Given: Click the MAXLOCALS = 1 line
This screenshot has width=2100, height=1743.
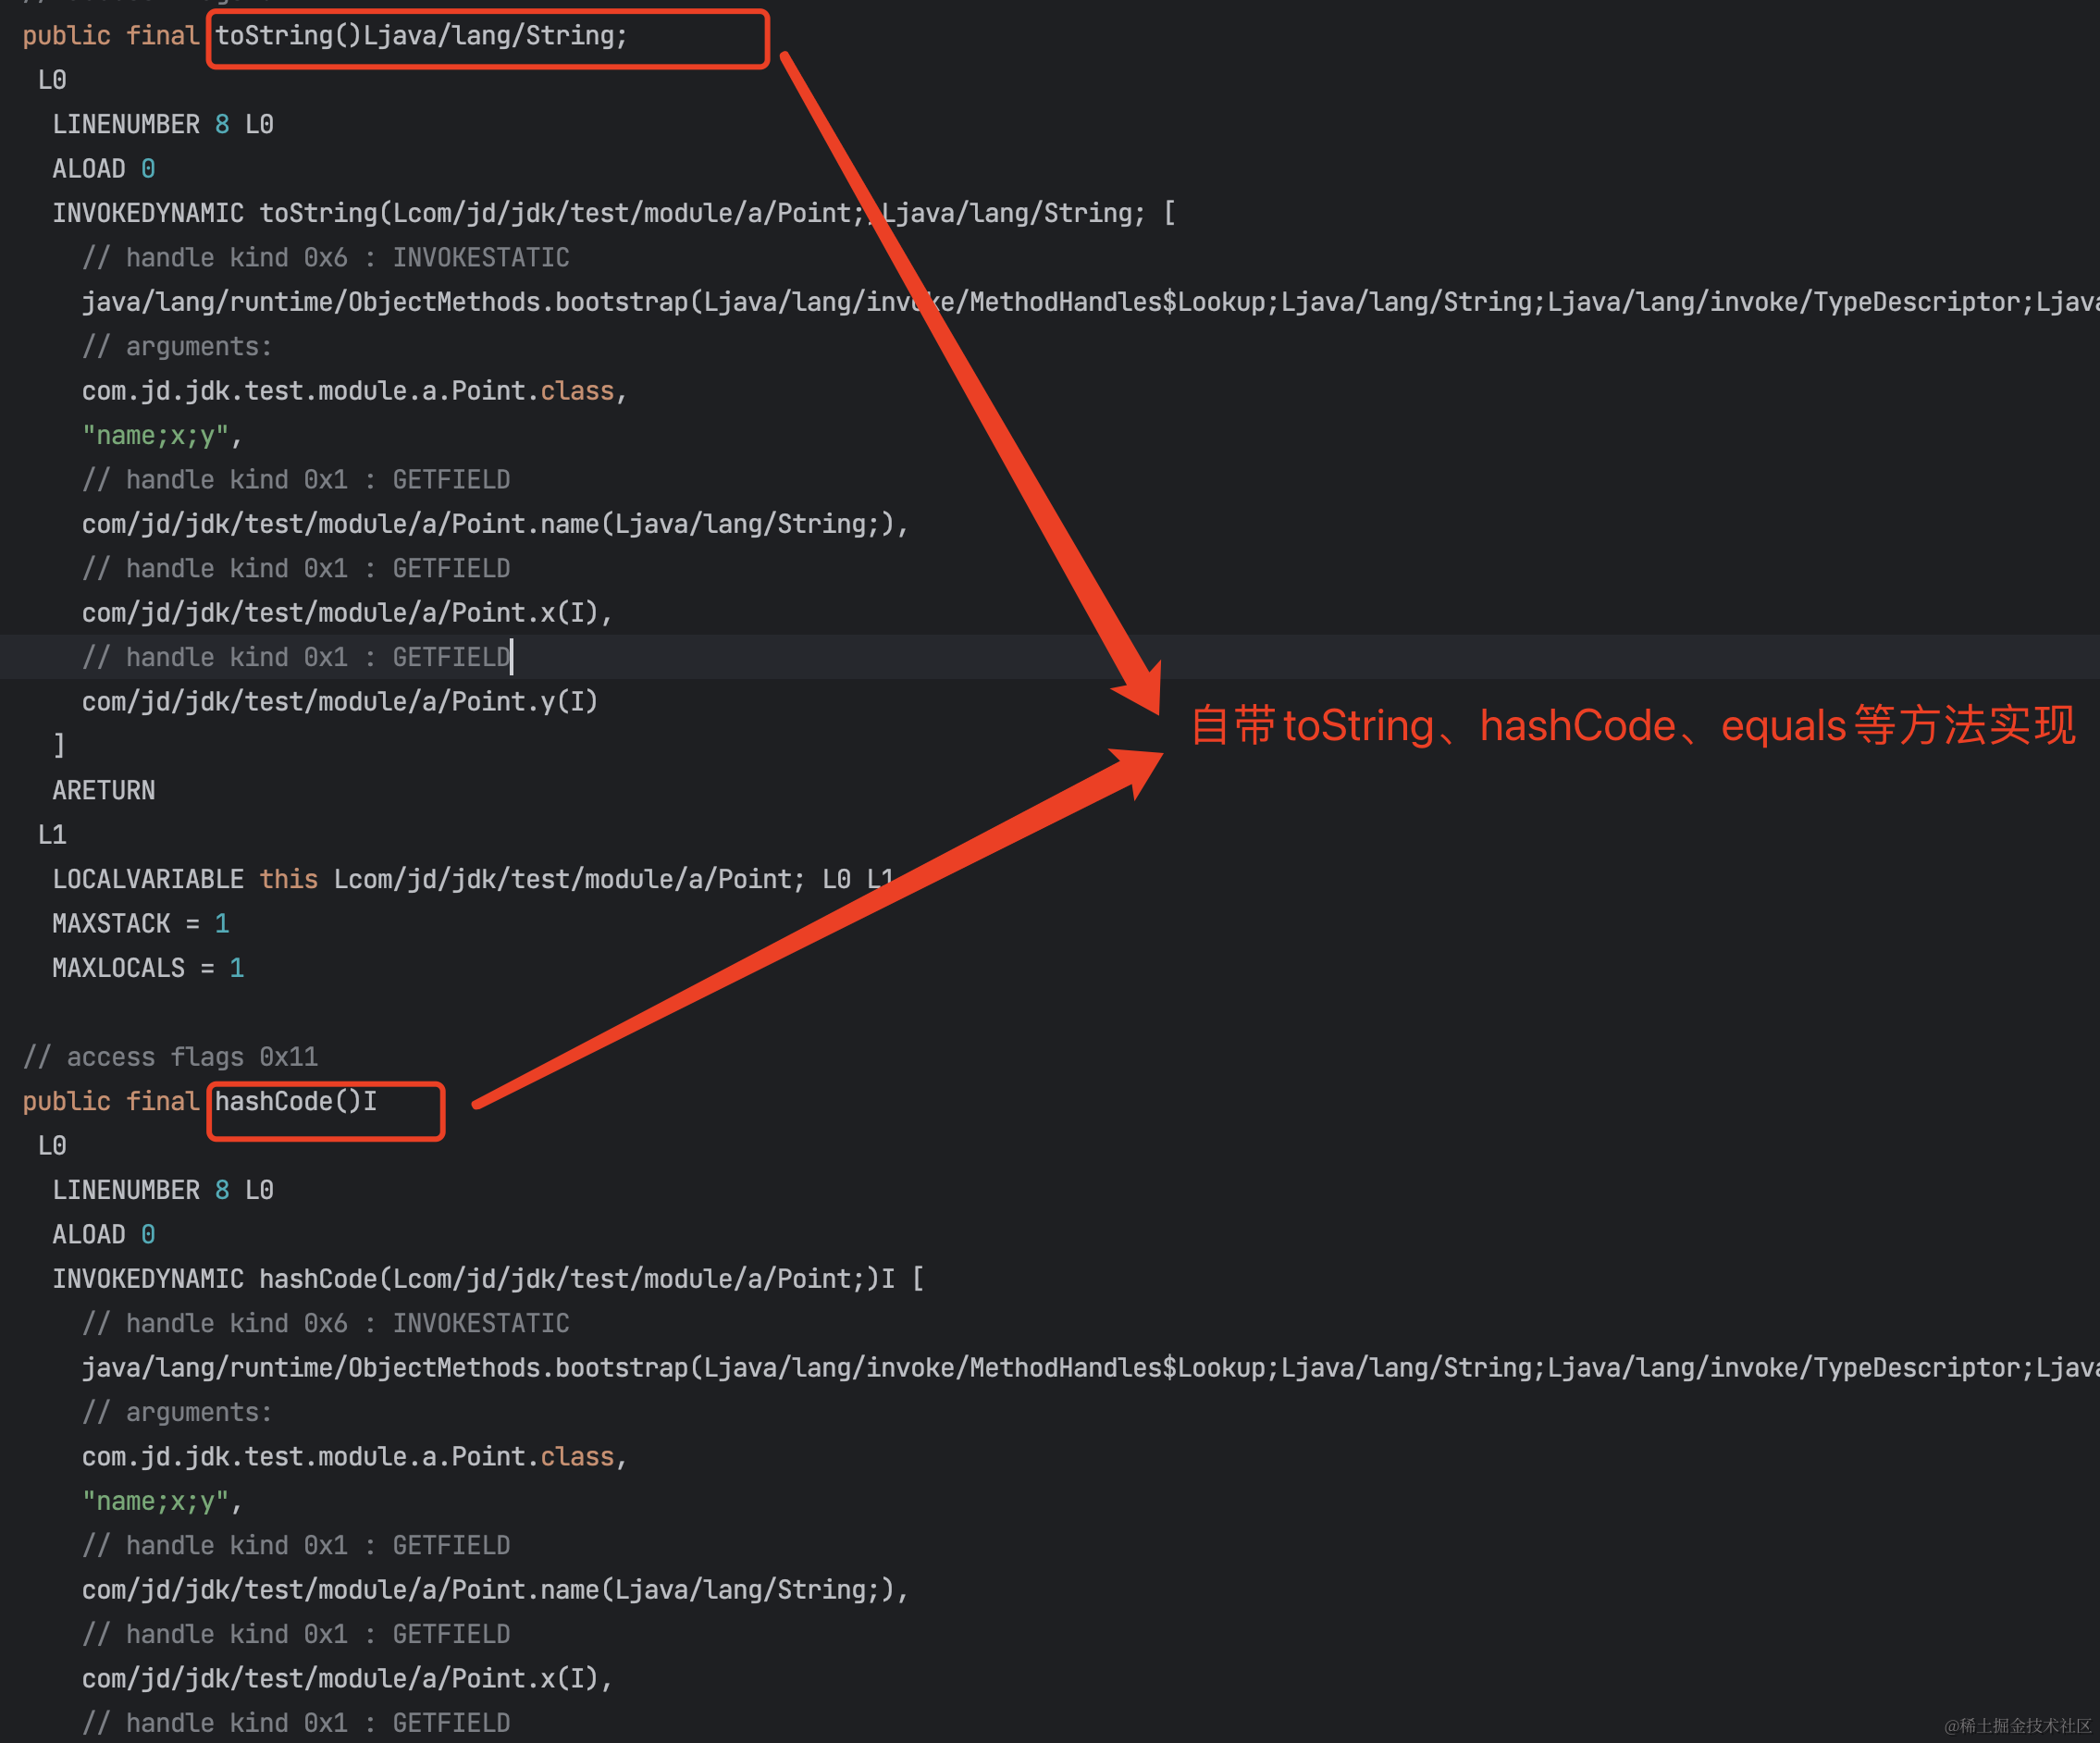Looking at the screenshot, I should [x=148, y=968].
